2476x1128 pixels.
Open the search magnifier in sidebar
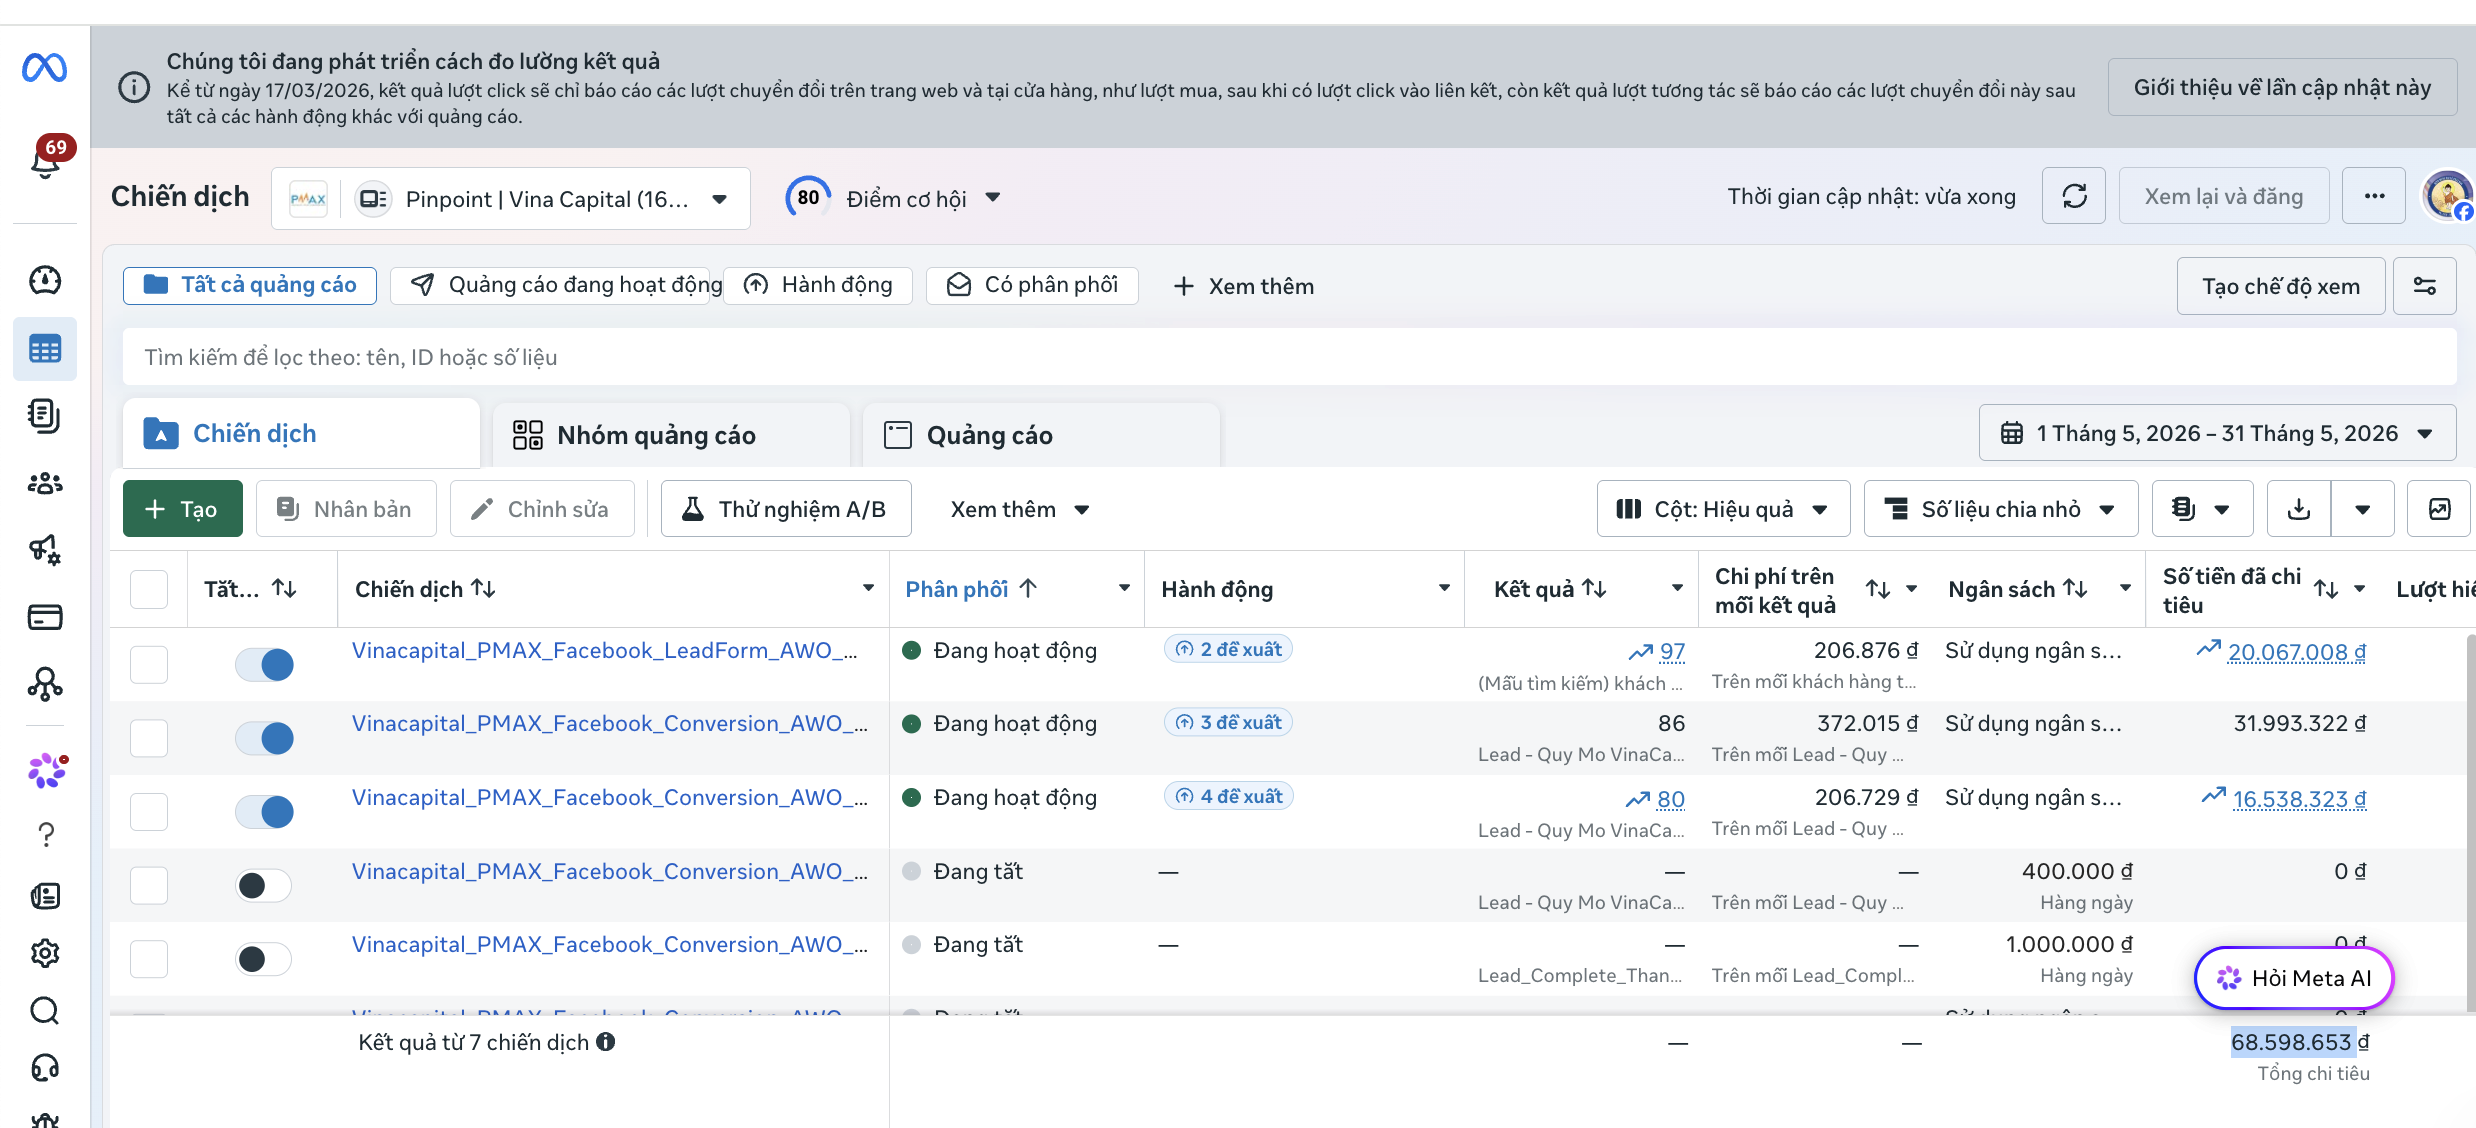coord(45,1011)
